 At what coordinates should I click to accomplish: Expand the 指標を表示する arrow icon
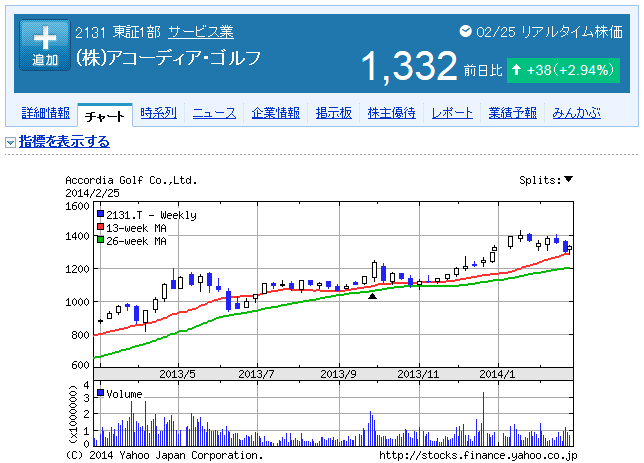(x=10, y=143)
